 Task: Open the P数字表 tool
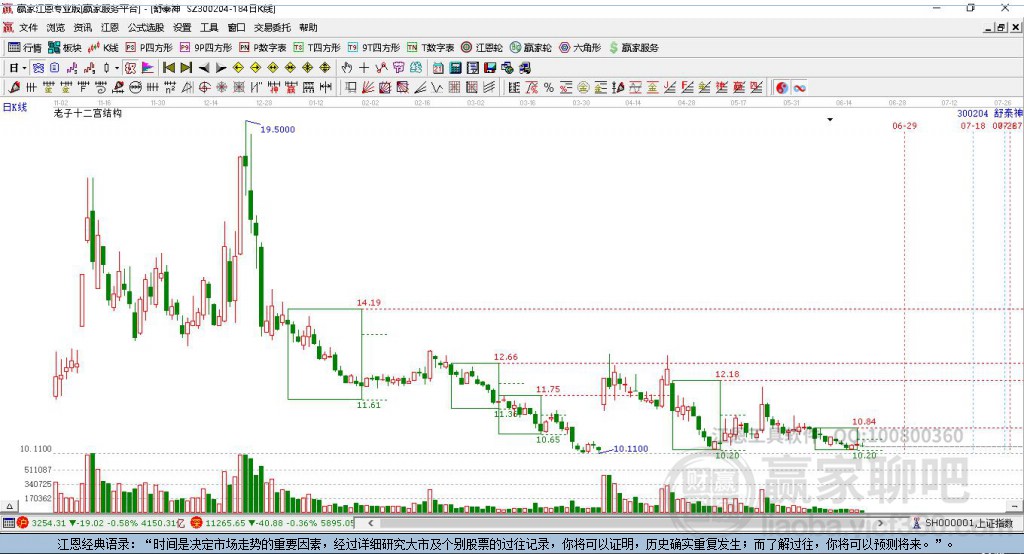[263, 48]
